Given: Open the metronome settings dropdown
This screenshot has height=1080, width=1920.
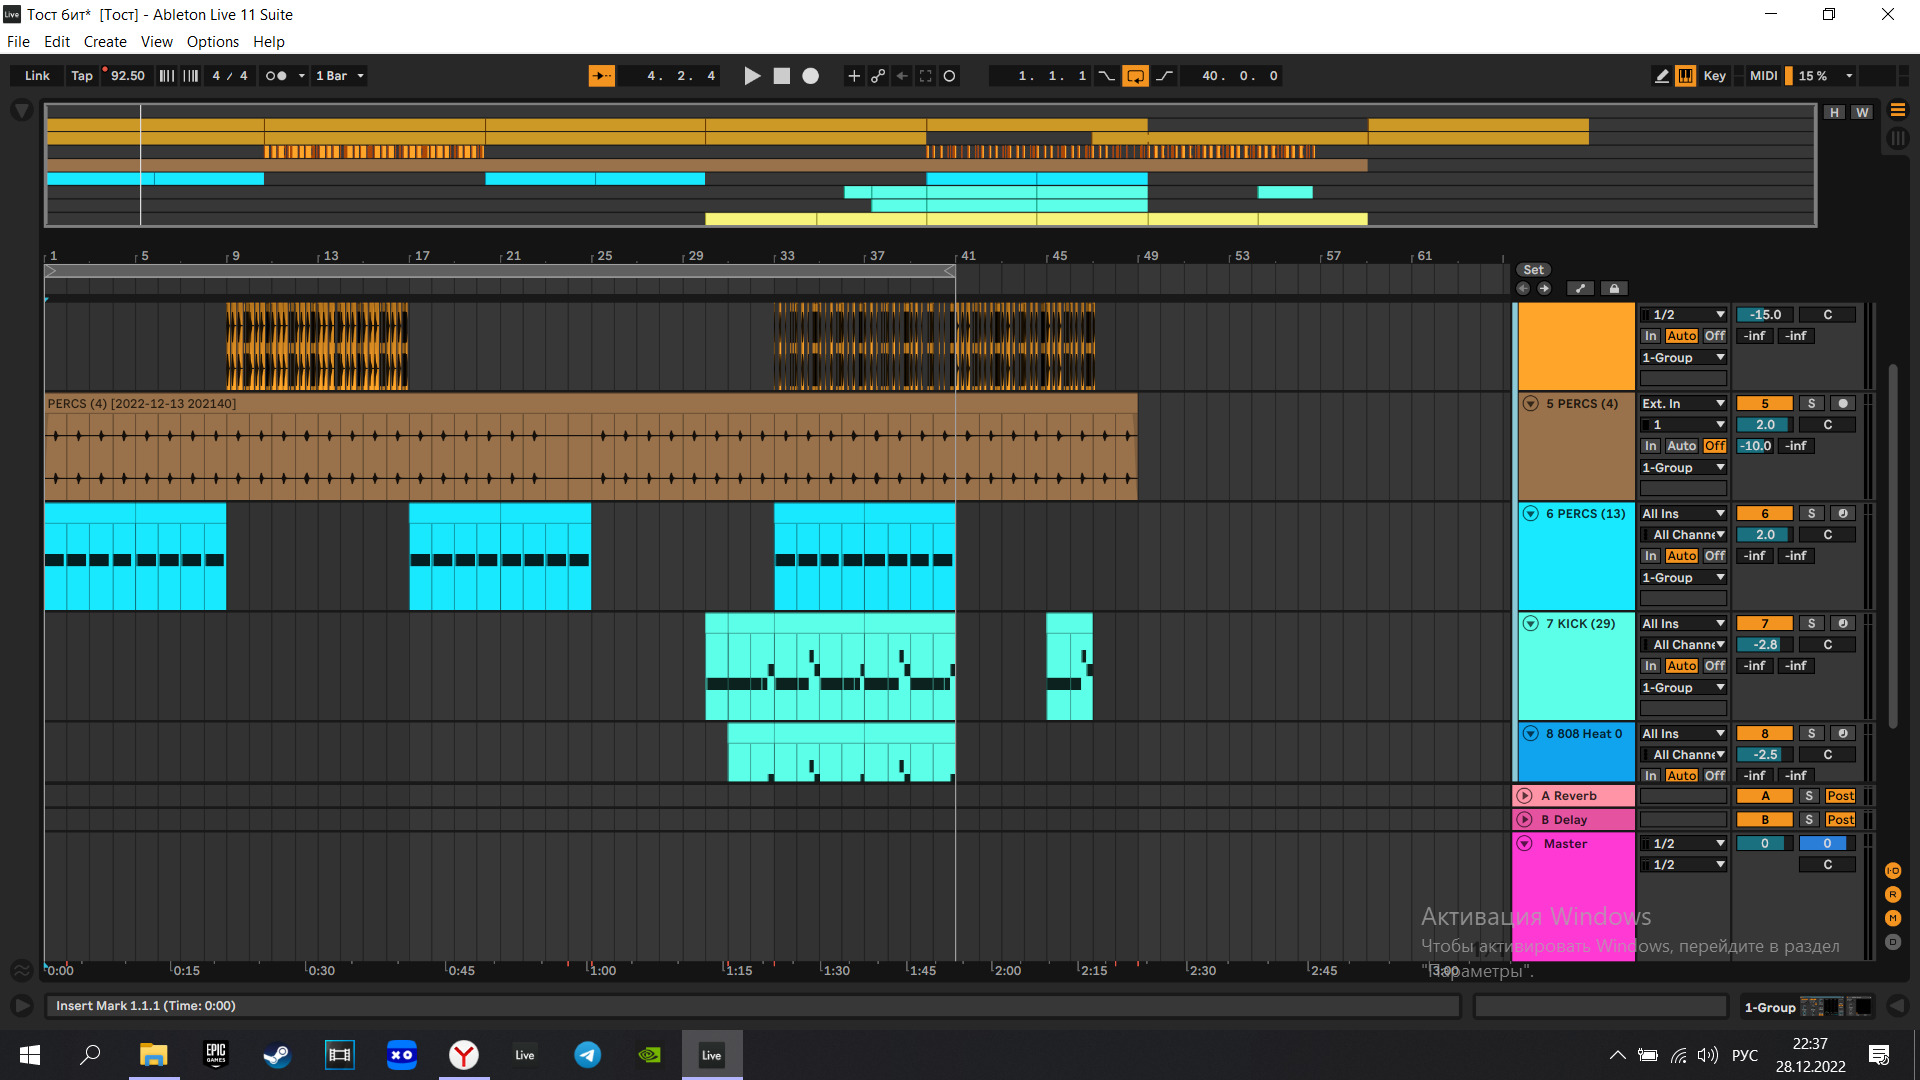Looking at the screenshot, I should (x=301, y=76).
